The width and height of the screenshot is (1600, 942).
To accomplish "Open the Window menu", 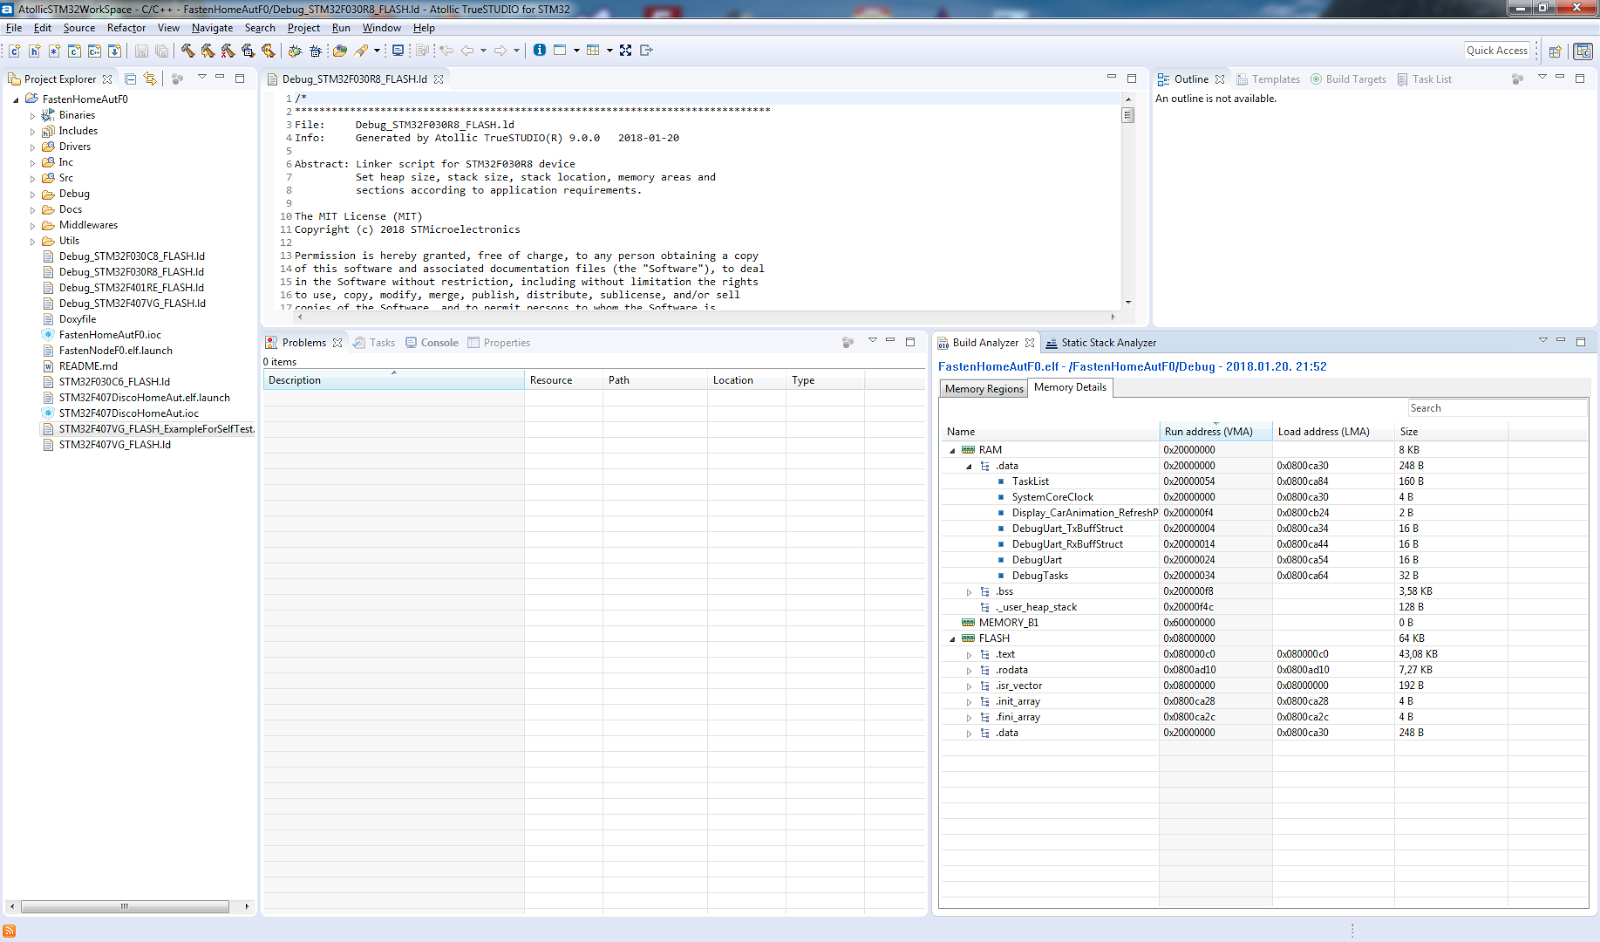I will coord(381,28).
